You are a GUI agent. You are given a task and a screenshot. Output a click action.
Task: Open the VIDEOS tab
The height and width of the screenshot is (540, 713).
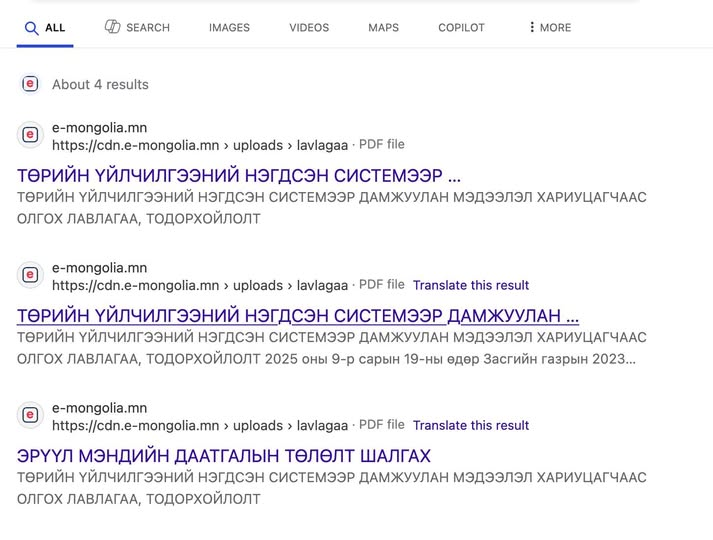[309, 28]
